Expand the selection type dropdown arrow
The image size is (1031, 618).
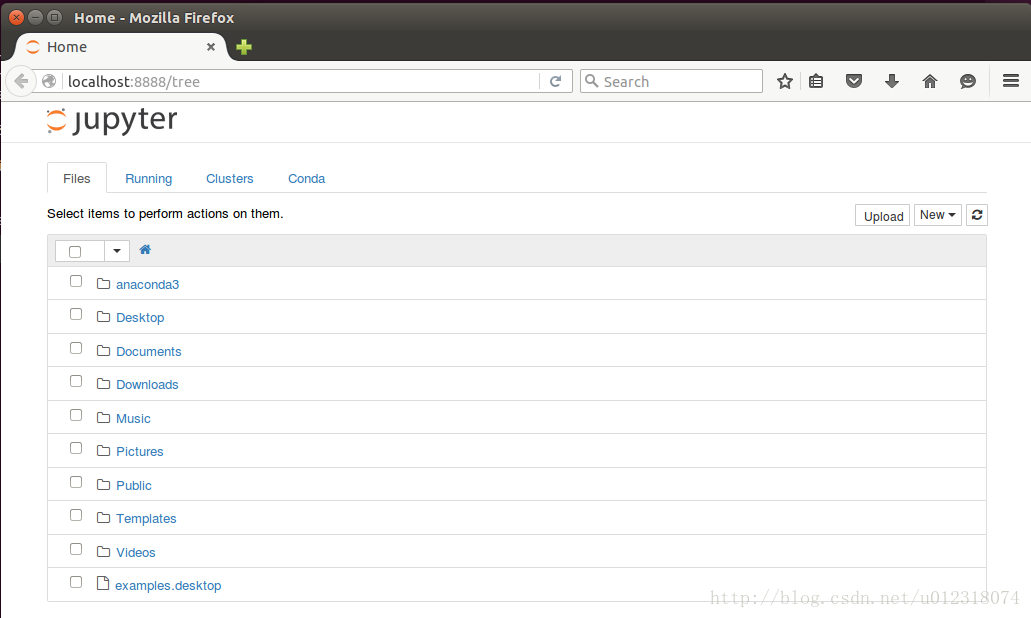[x=117, y=251]
